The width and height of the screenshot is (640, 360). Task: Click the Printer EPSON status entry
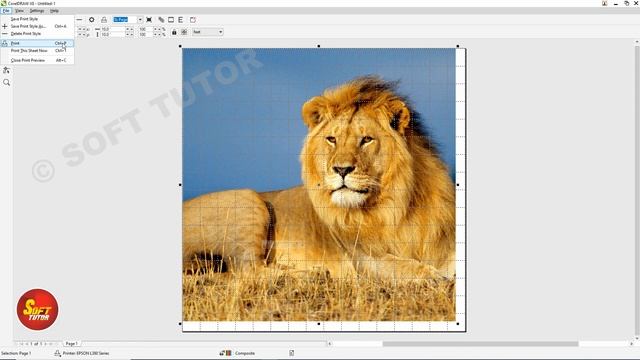click(x=86, y=353)
